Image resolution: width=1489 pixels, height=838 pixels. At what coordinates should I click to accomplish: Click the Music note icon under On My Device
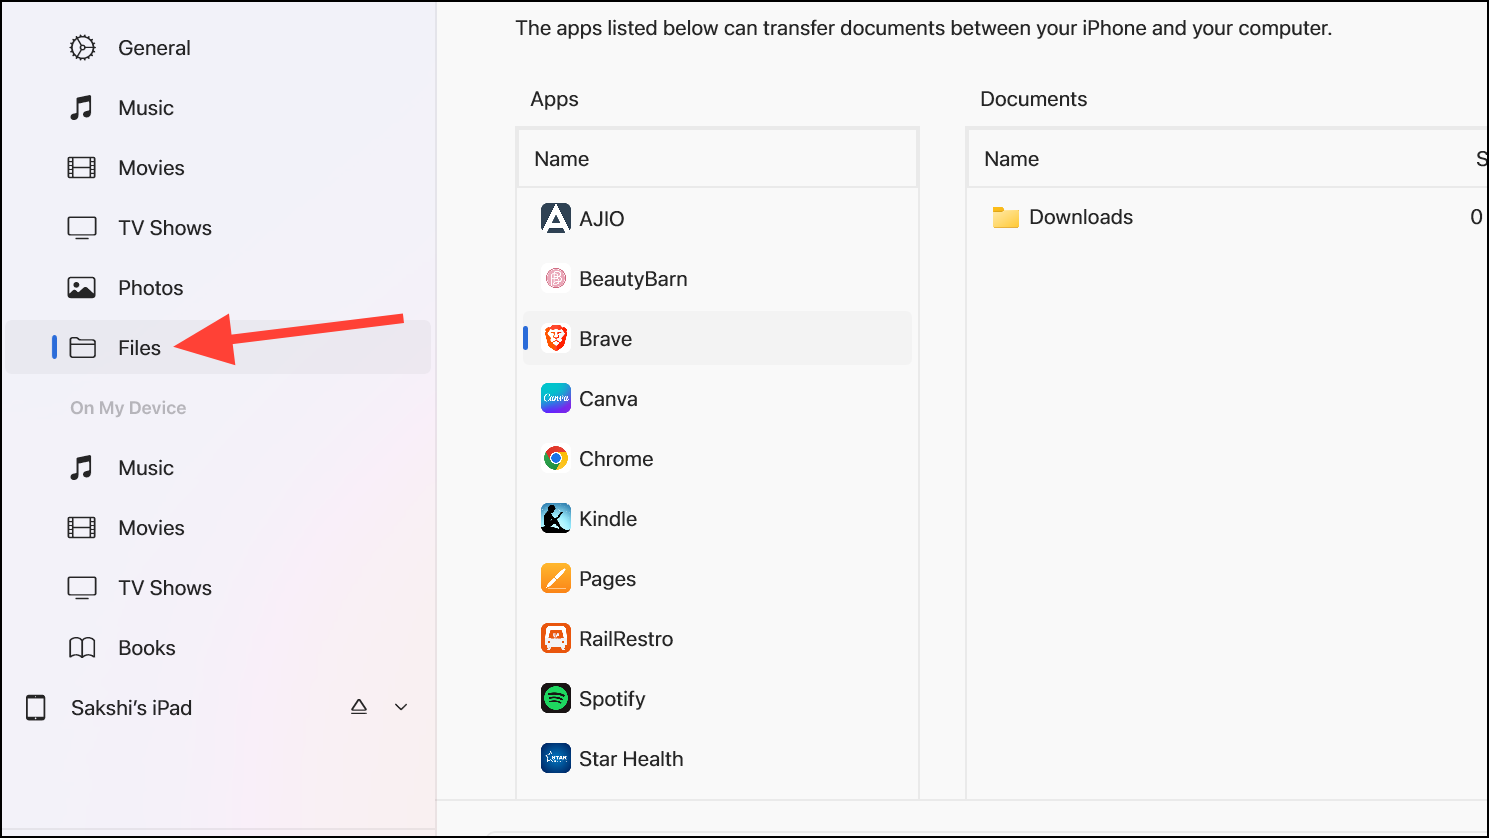tap(82, 467)
